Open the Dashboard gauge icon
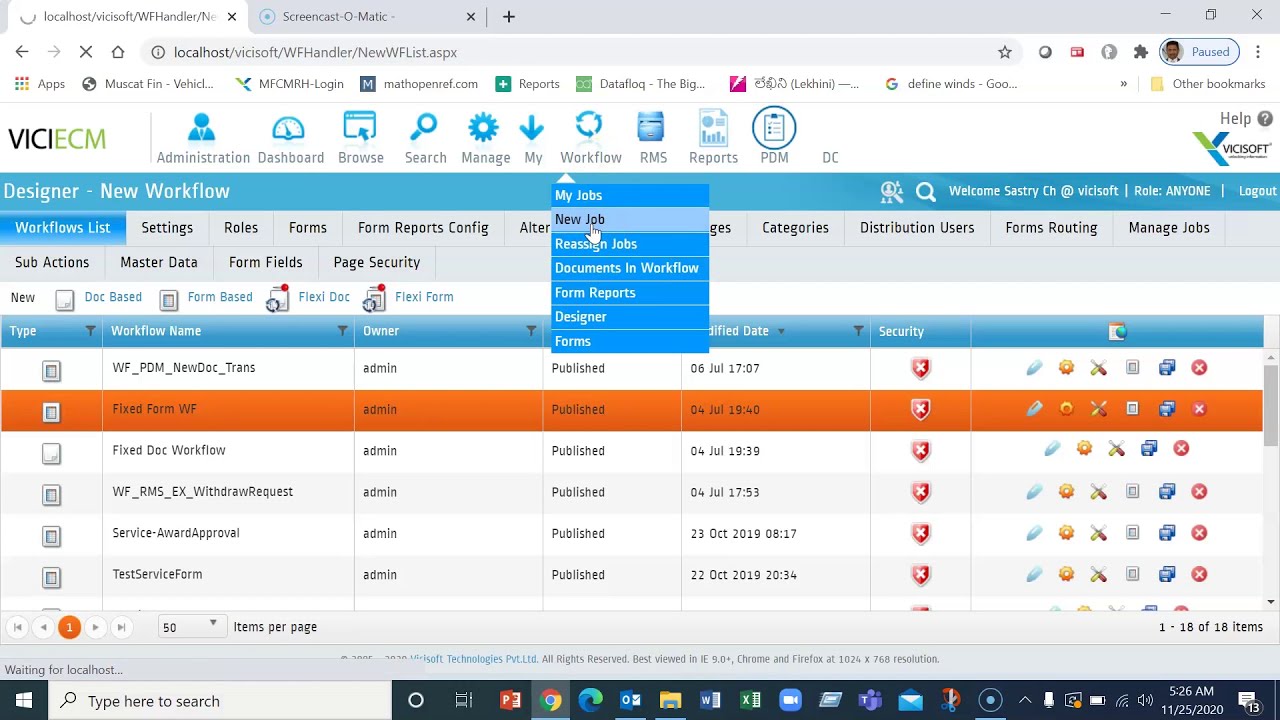This screenshot has width=1280, height=720. 289,128
